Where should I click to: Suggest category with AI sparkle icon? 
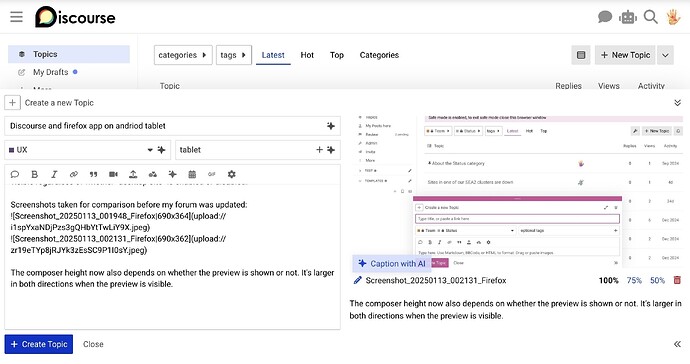[x=161, y=150]
